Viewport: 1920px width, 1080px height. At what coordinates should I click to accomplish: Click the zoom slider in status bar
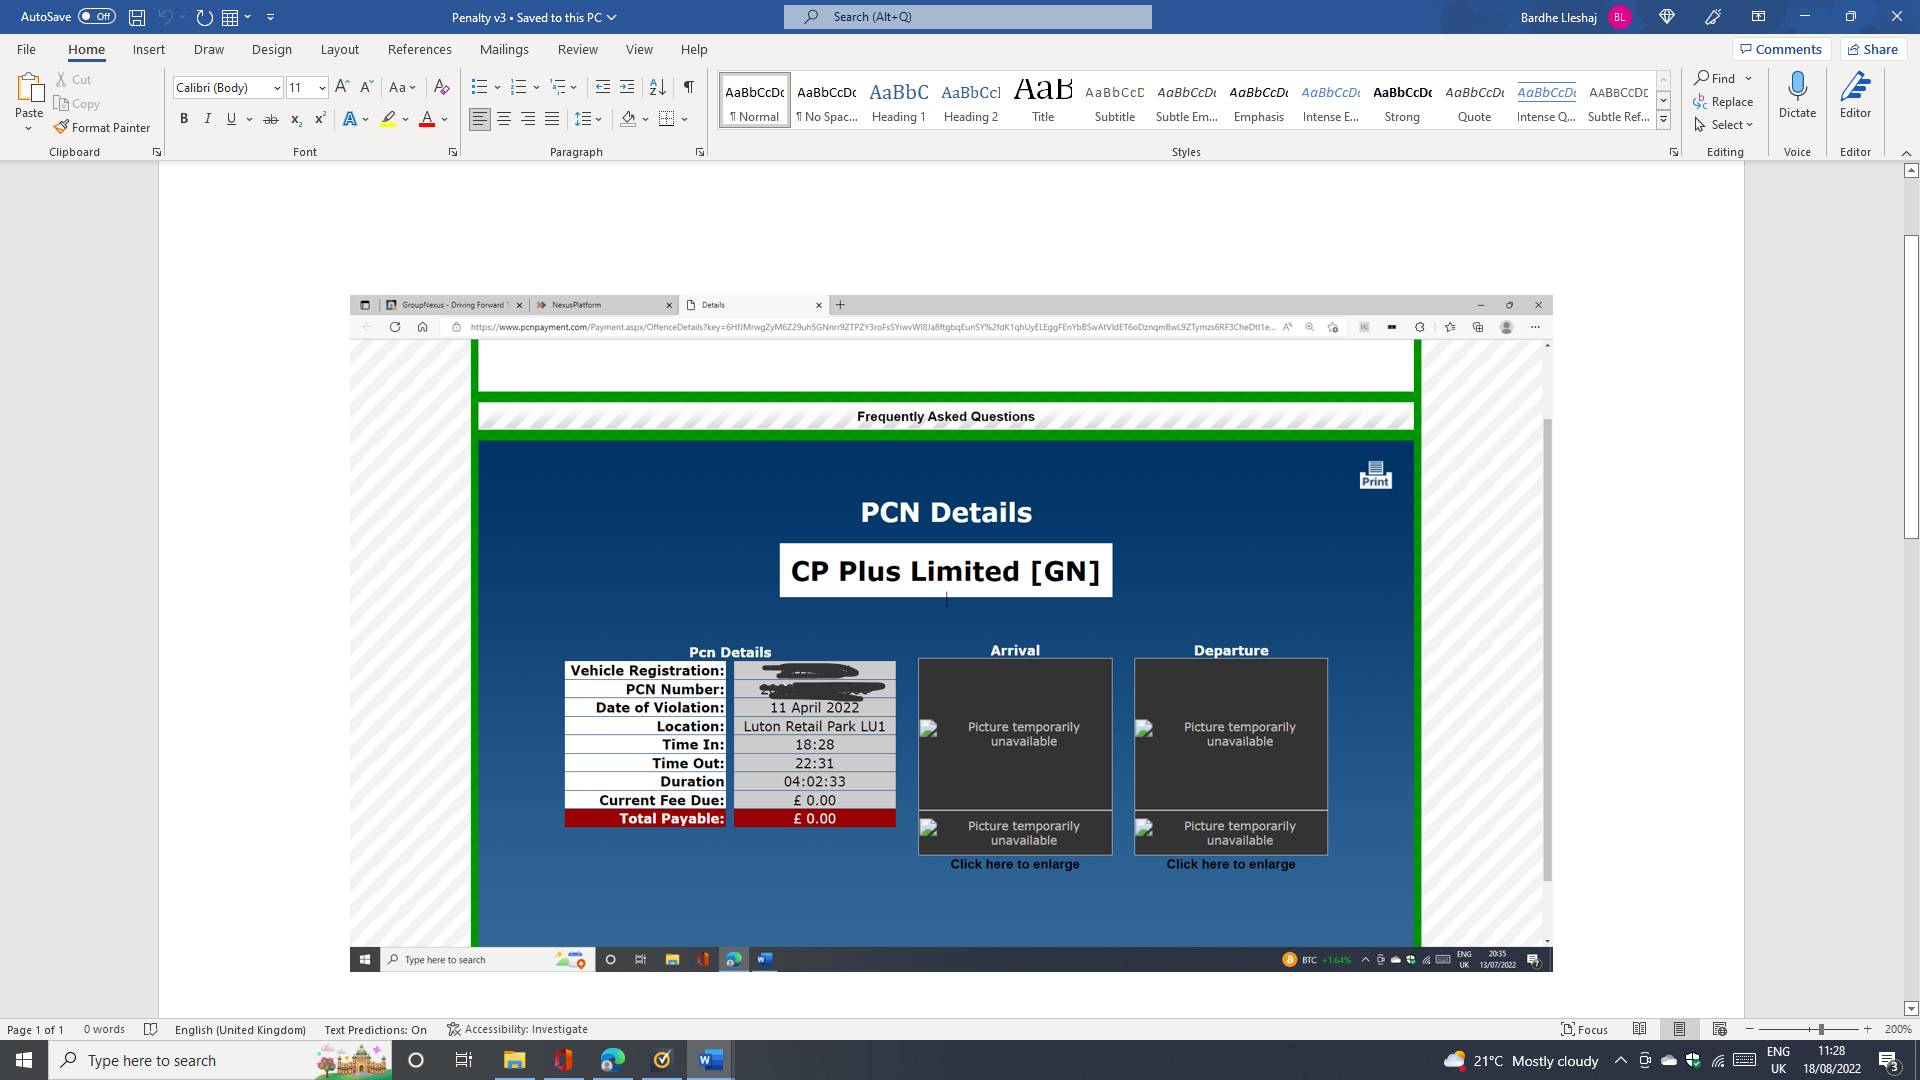(1821, 1029)
